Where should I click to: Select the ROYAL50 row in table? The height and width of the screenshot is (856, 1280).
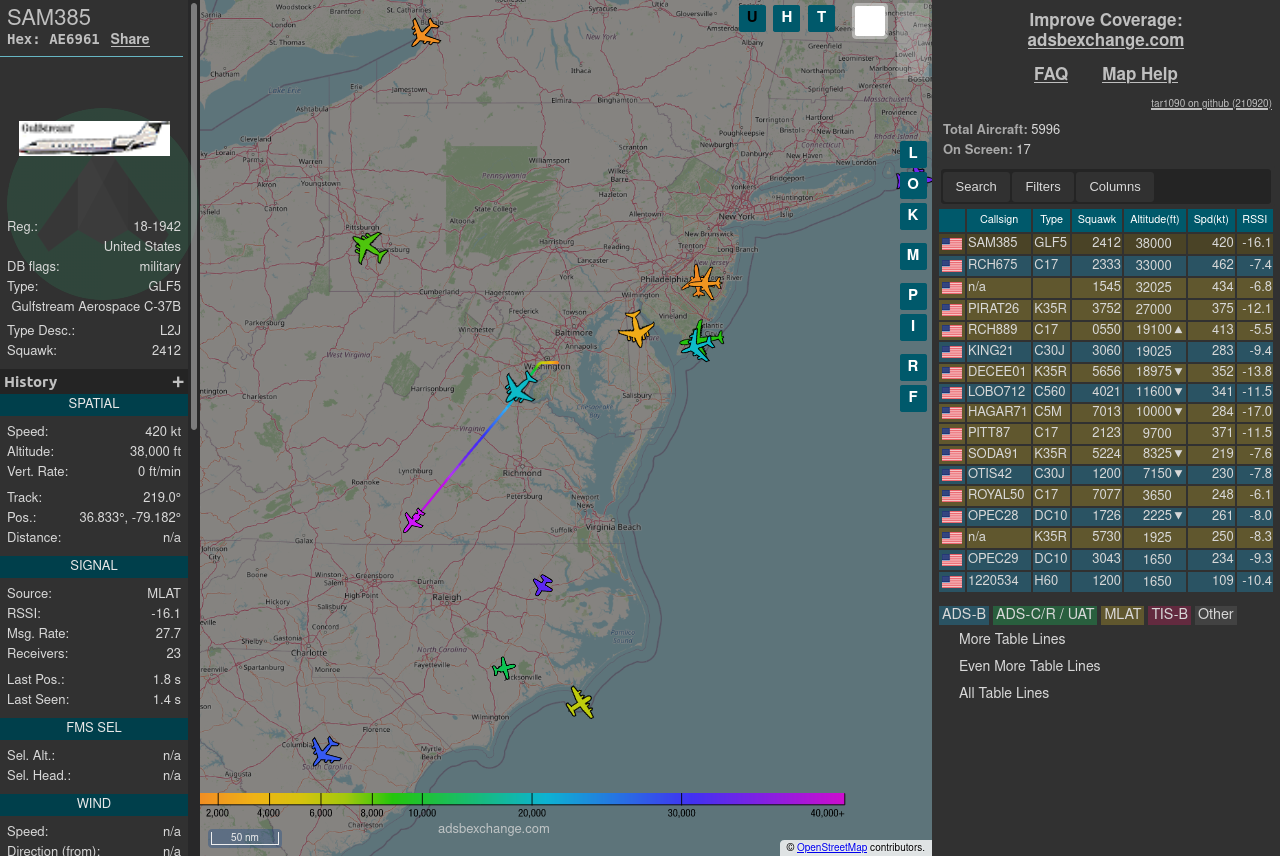pyautogui.click(x=1105, y=495)
